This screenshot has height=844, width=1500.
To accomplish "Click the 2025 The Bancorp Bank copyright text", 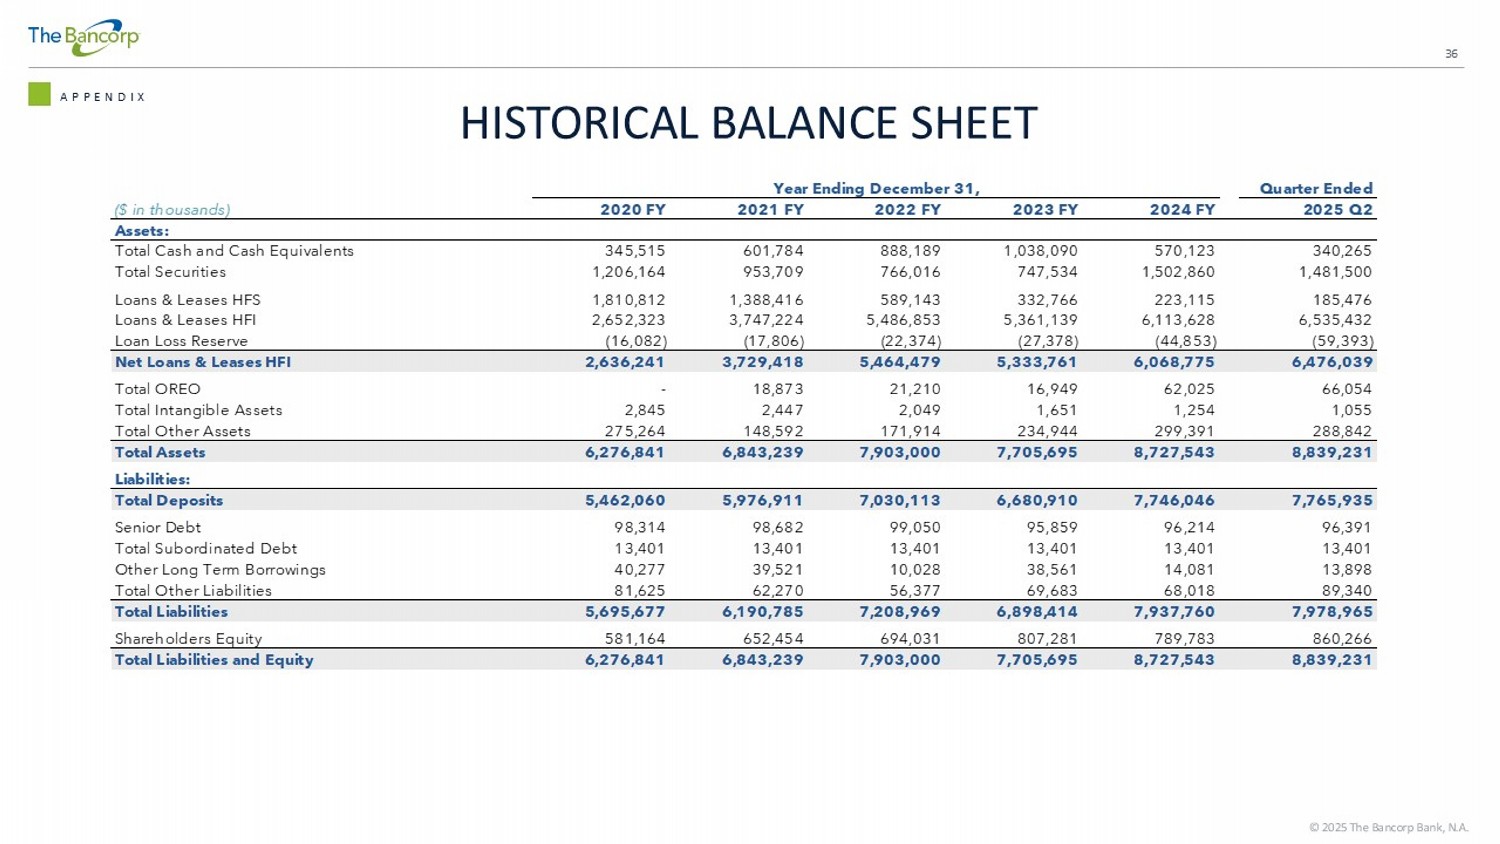I will (x=1388, y=827).
